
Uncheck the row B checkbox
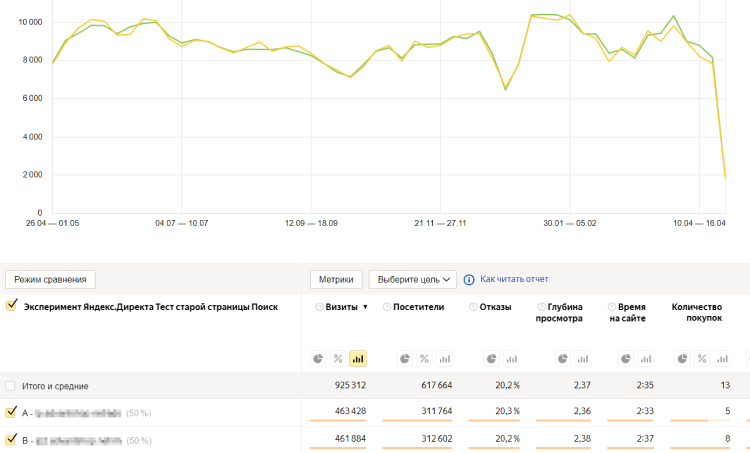tap(11, 439)
